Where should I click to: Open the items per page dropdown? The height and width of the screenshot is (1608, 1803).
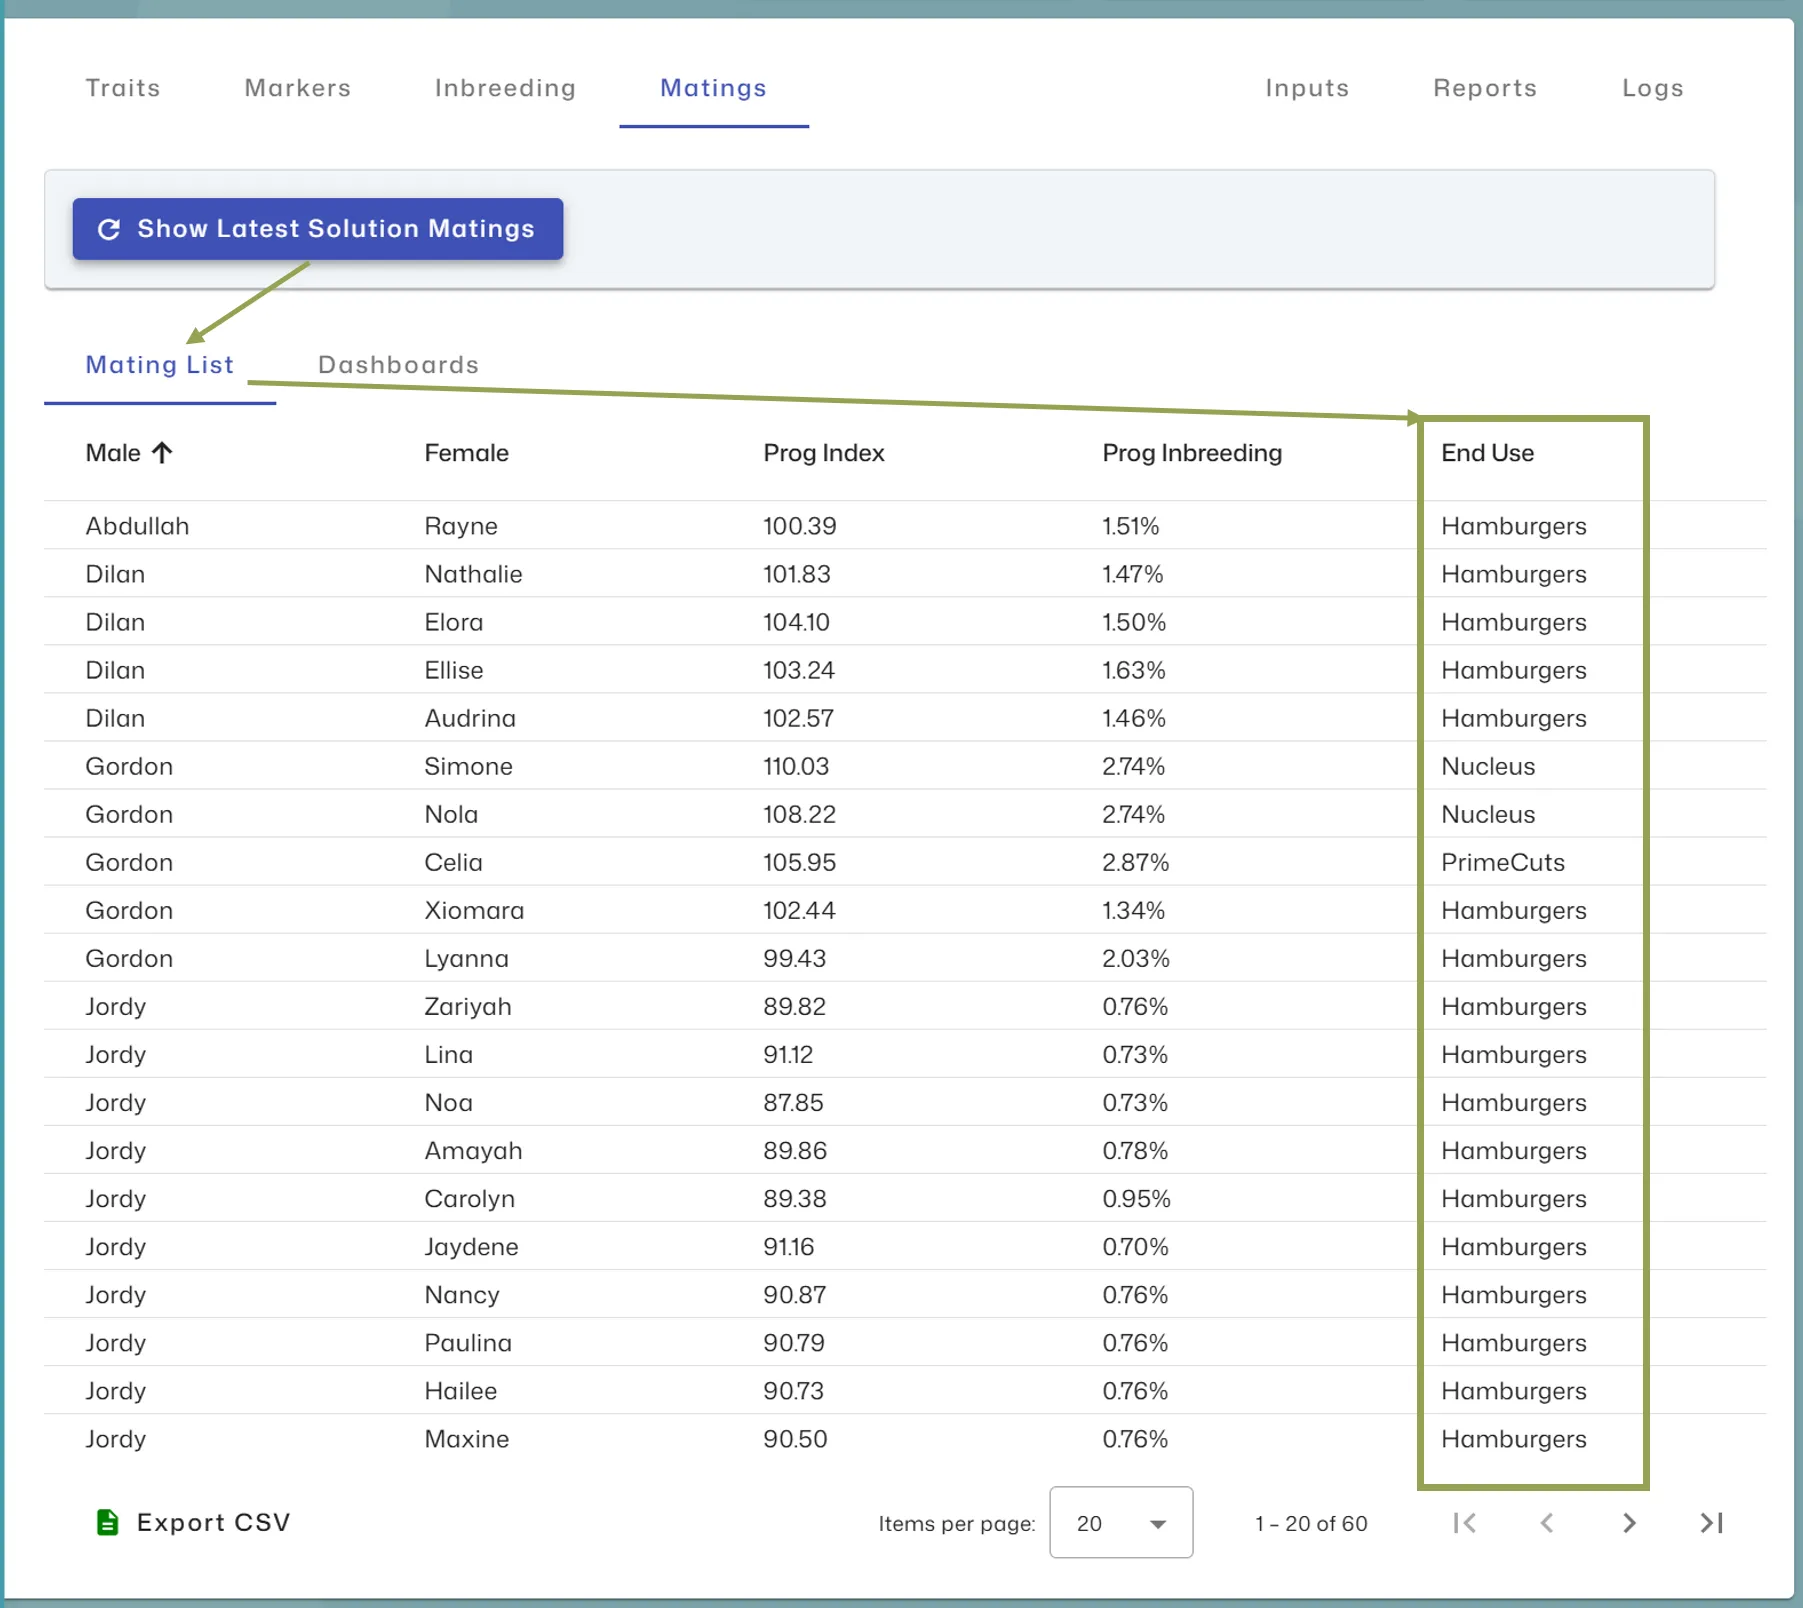coord(1121,1522)
